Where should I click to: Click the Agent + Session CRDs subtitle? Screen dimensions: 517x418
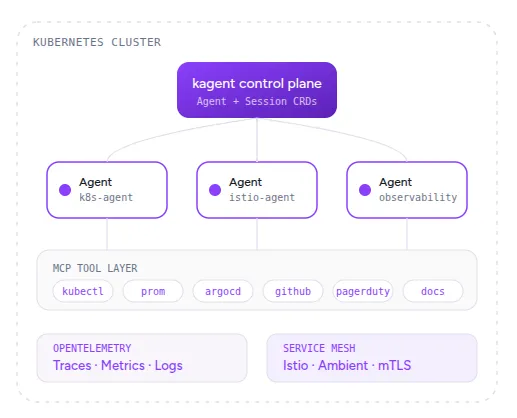257,101
